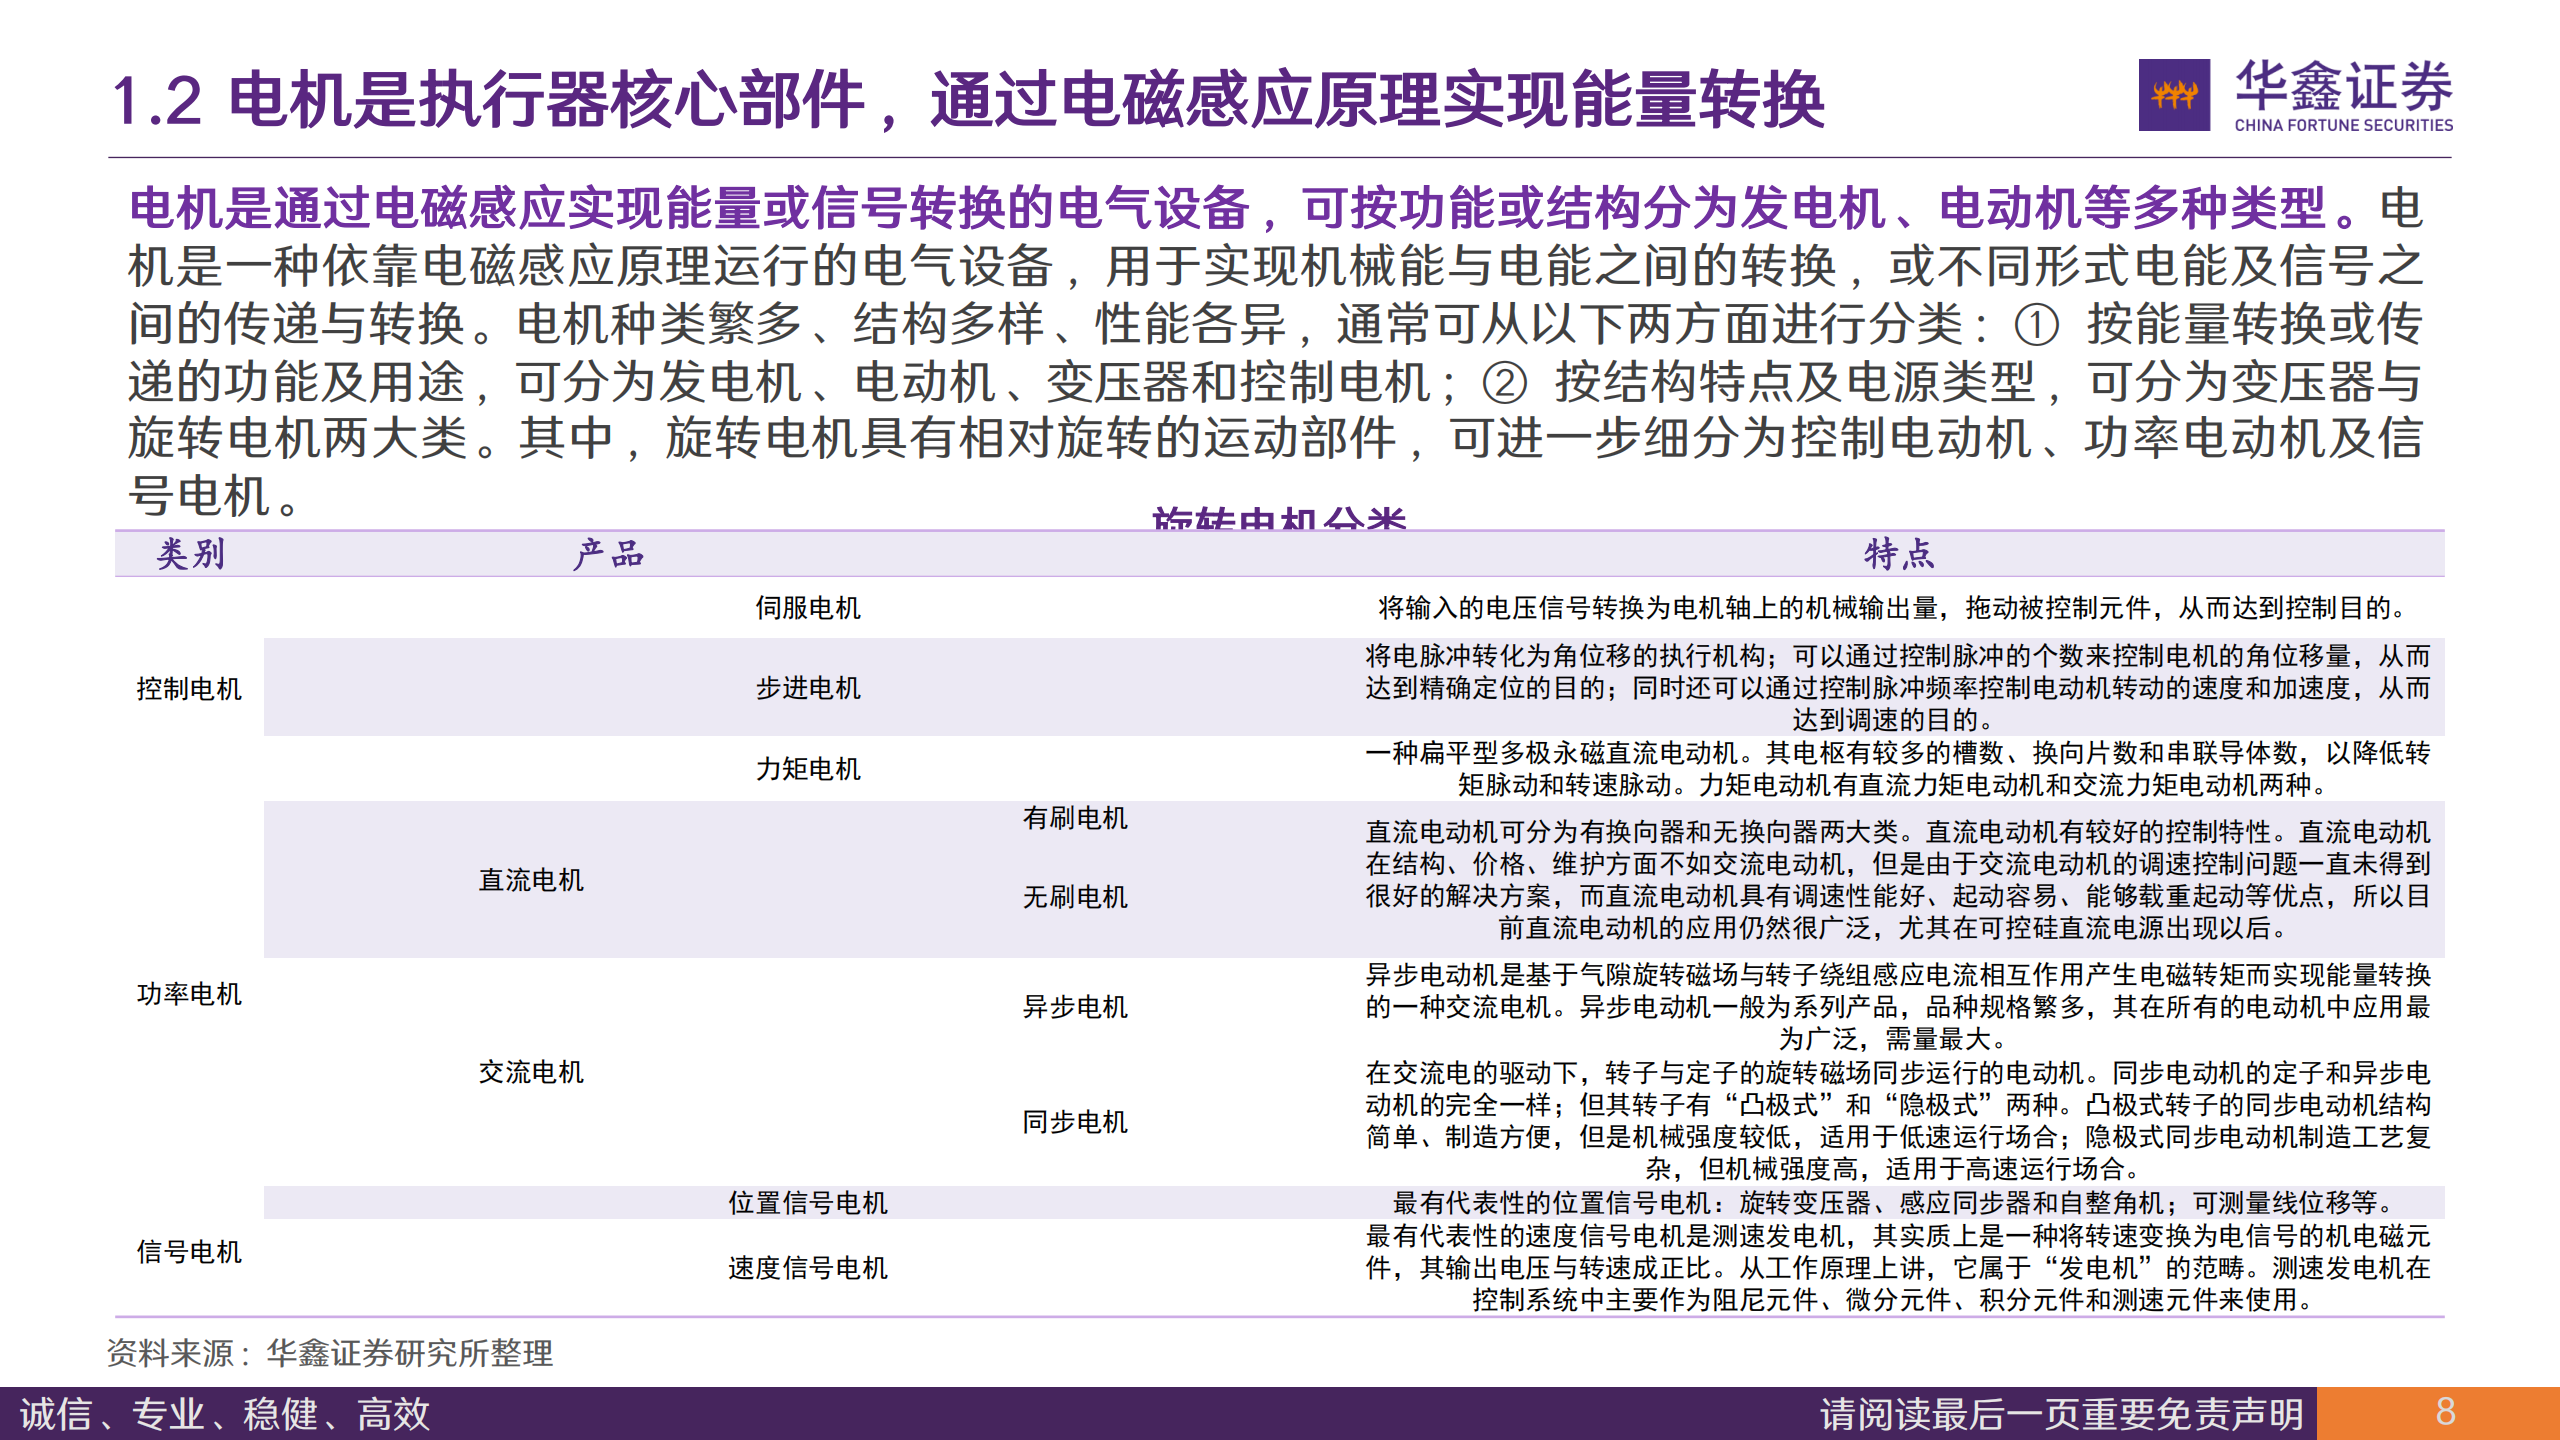Click the 产品 column header

click(608, 554)
